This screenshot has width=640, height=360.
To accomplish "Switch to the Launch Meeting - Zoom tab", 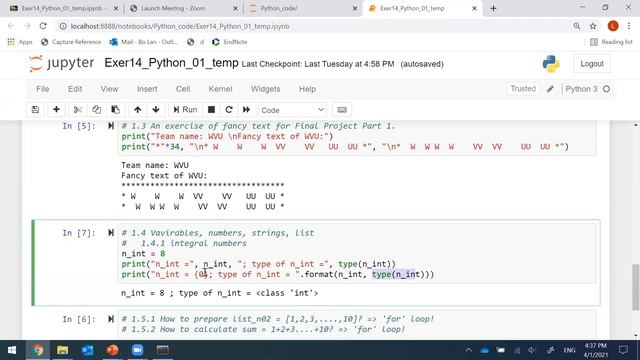I will pos(184,8).
